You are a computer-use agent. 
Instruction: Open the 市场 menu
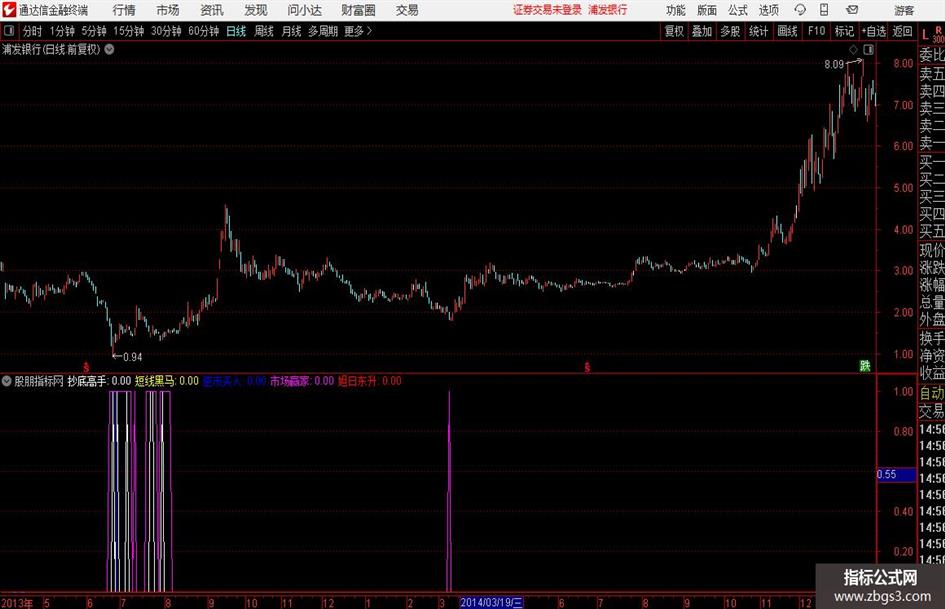pyautogui.click(x=168, y=10)
